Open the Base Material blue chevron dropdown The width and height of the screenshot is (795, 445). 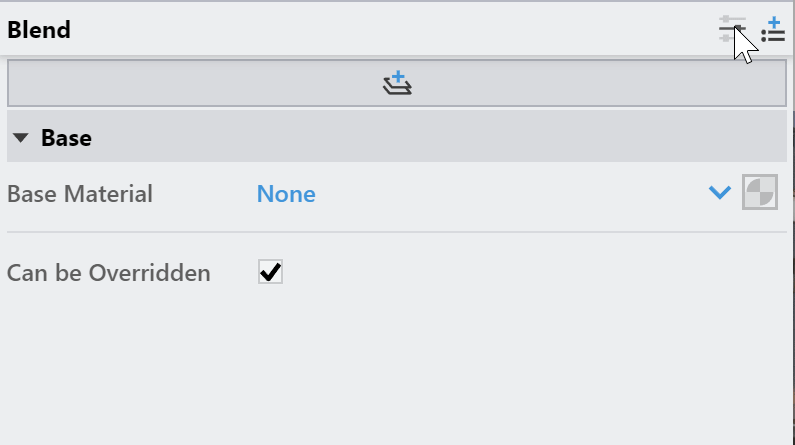coord(719,193)
